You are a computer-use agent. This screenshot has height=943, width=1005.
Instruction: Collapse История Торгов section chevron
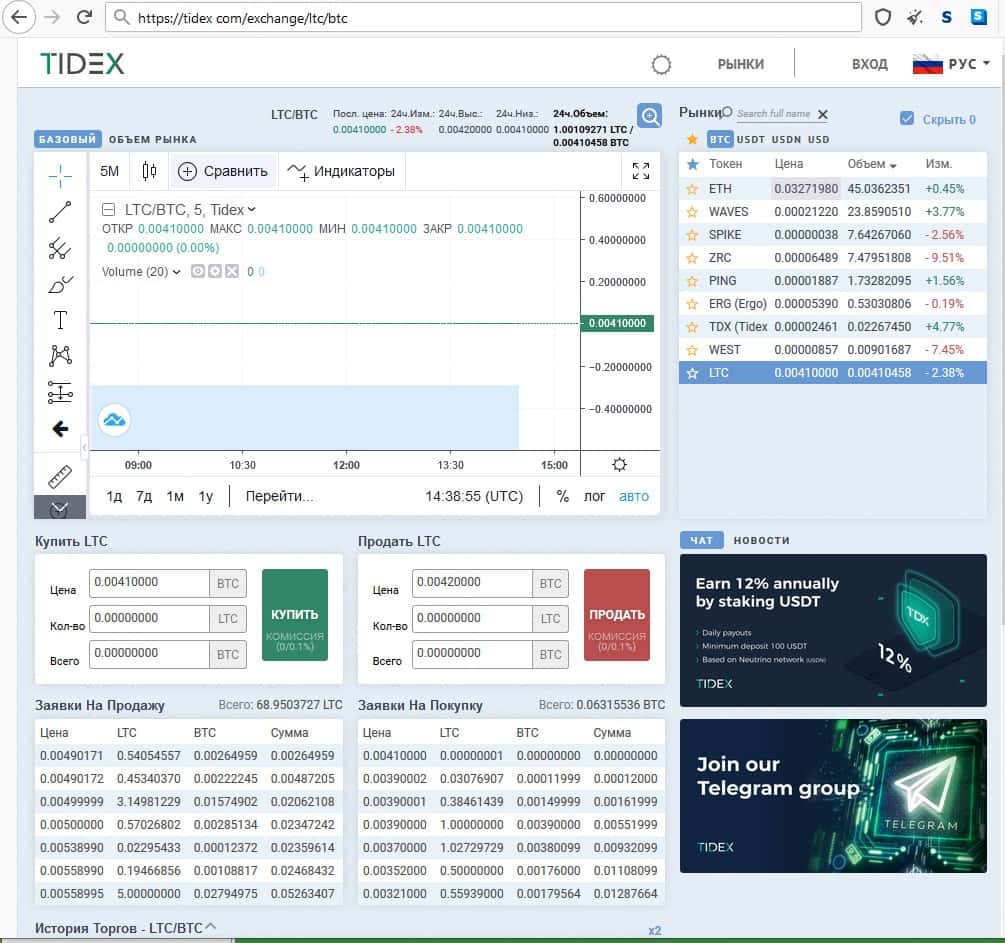click(x=210, y=927)
